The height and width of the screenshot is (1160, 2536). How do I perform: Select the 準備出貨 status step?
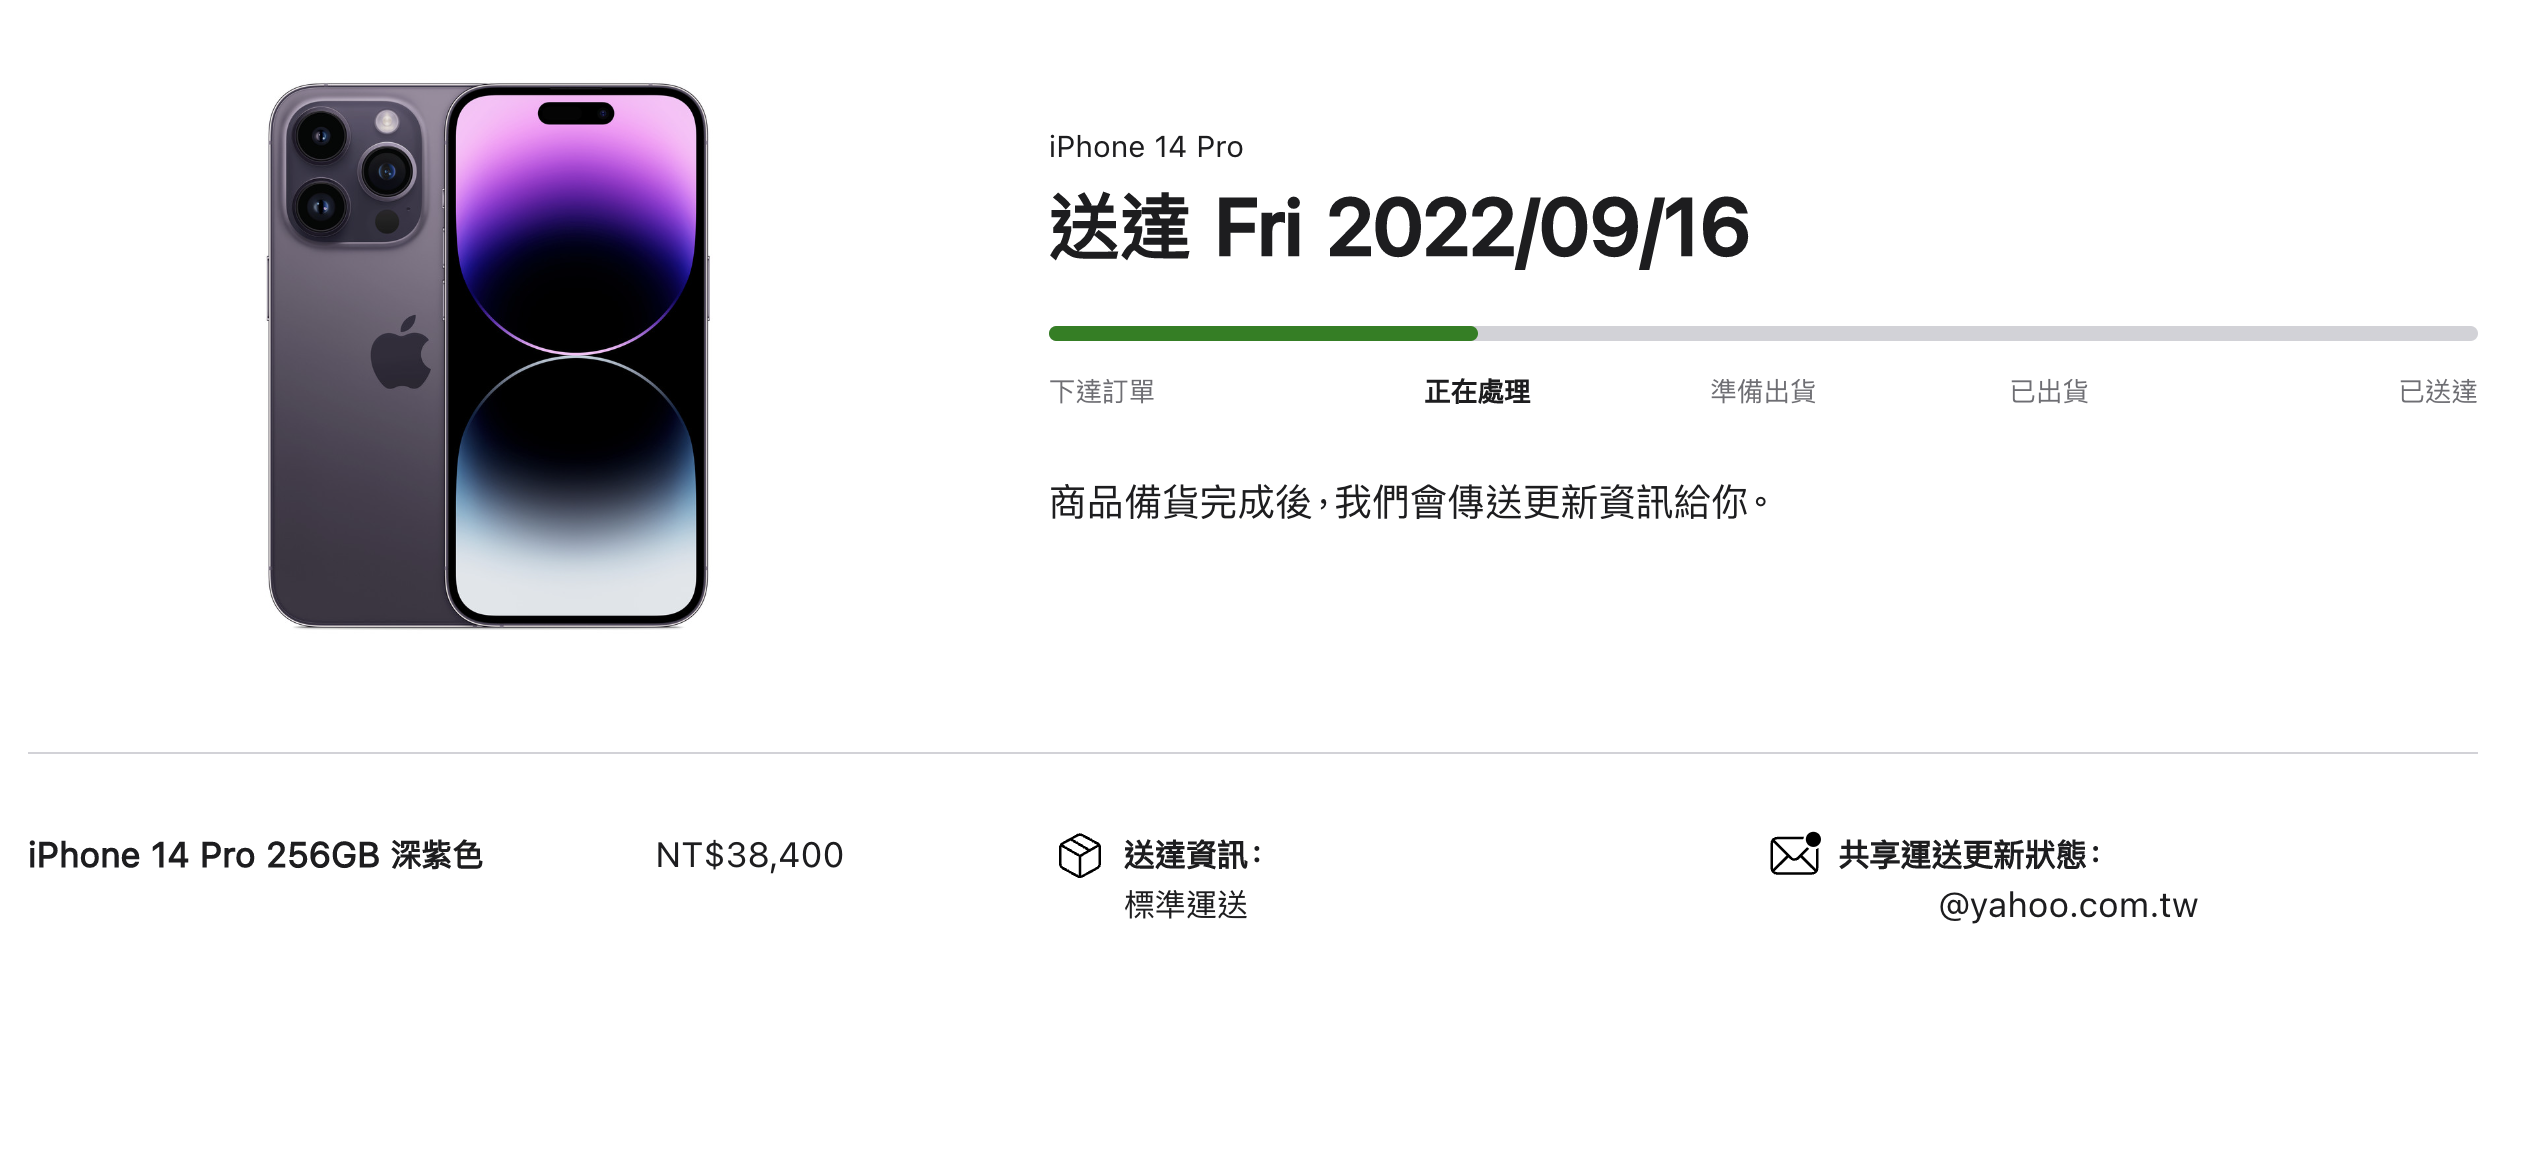[x=1763, y=391]
